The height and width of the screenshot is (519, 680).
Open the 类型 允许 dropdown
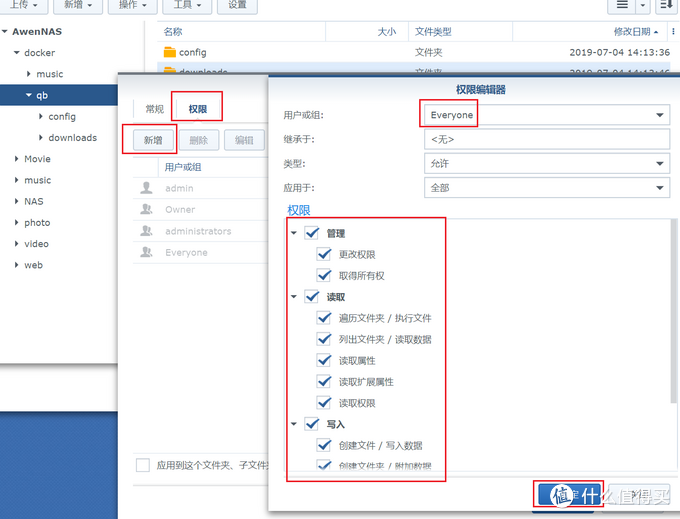[660, 164]
